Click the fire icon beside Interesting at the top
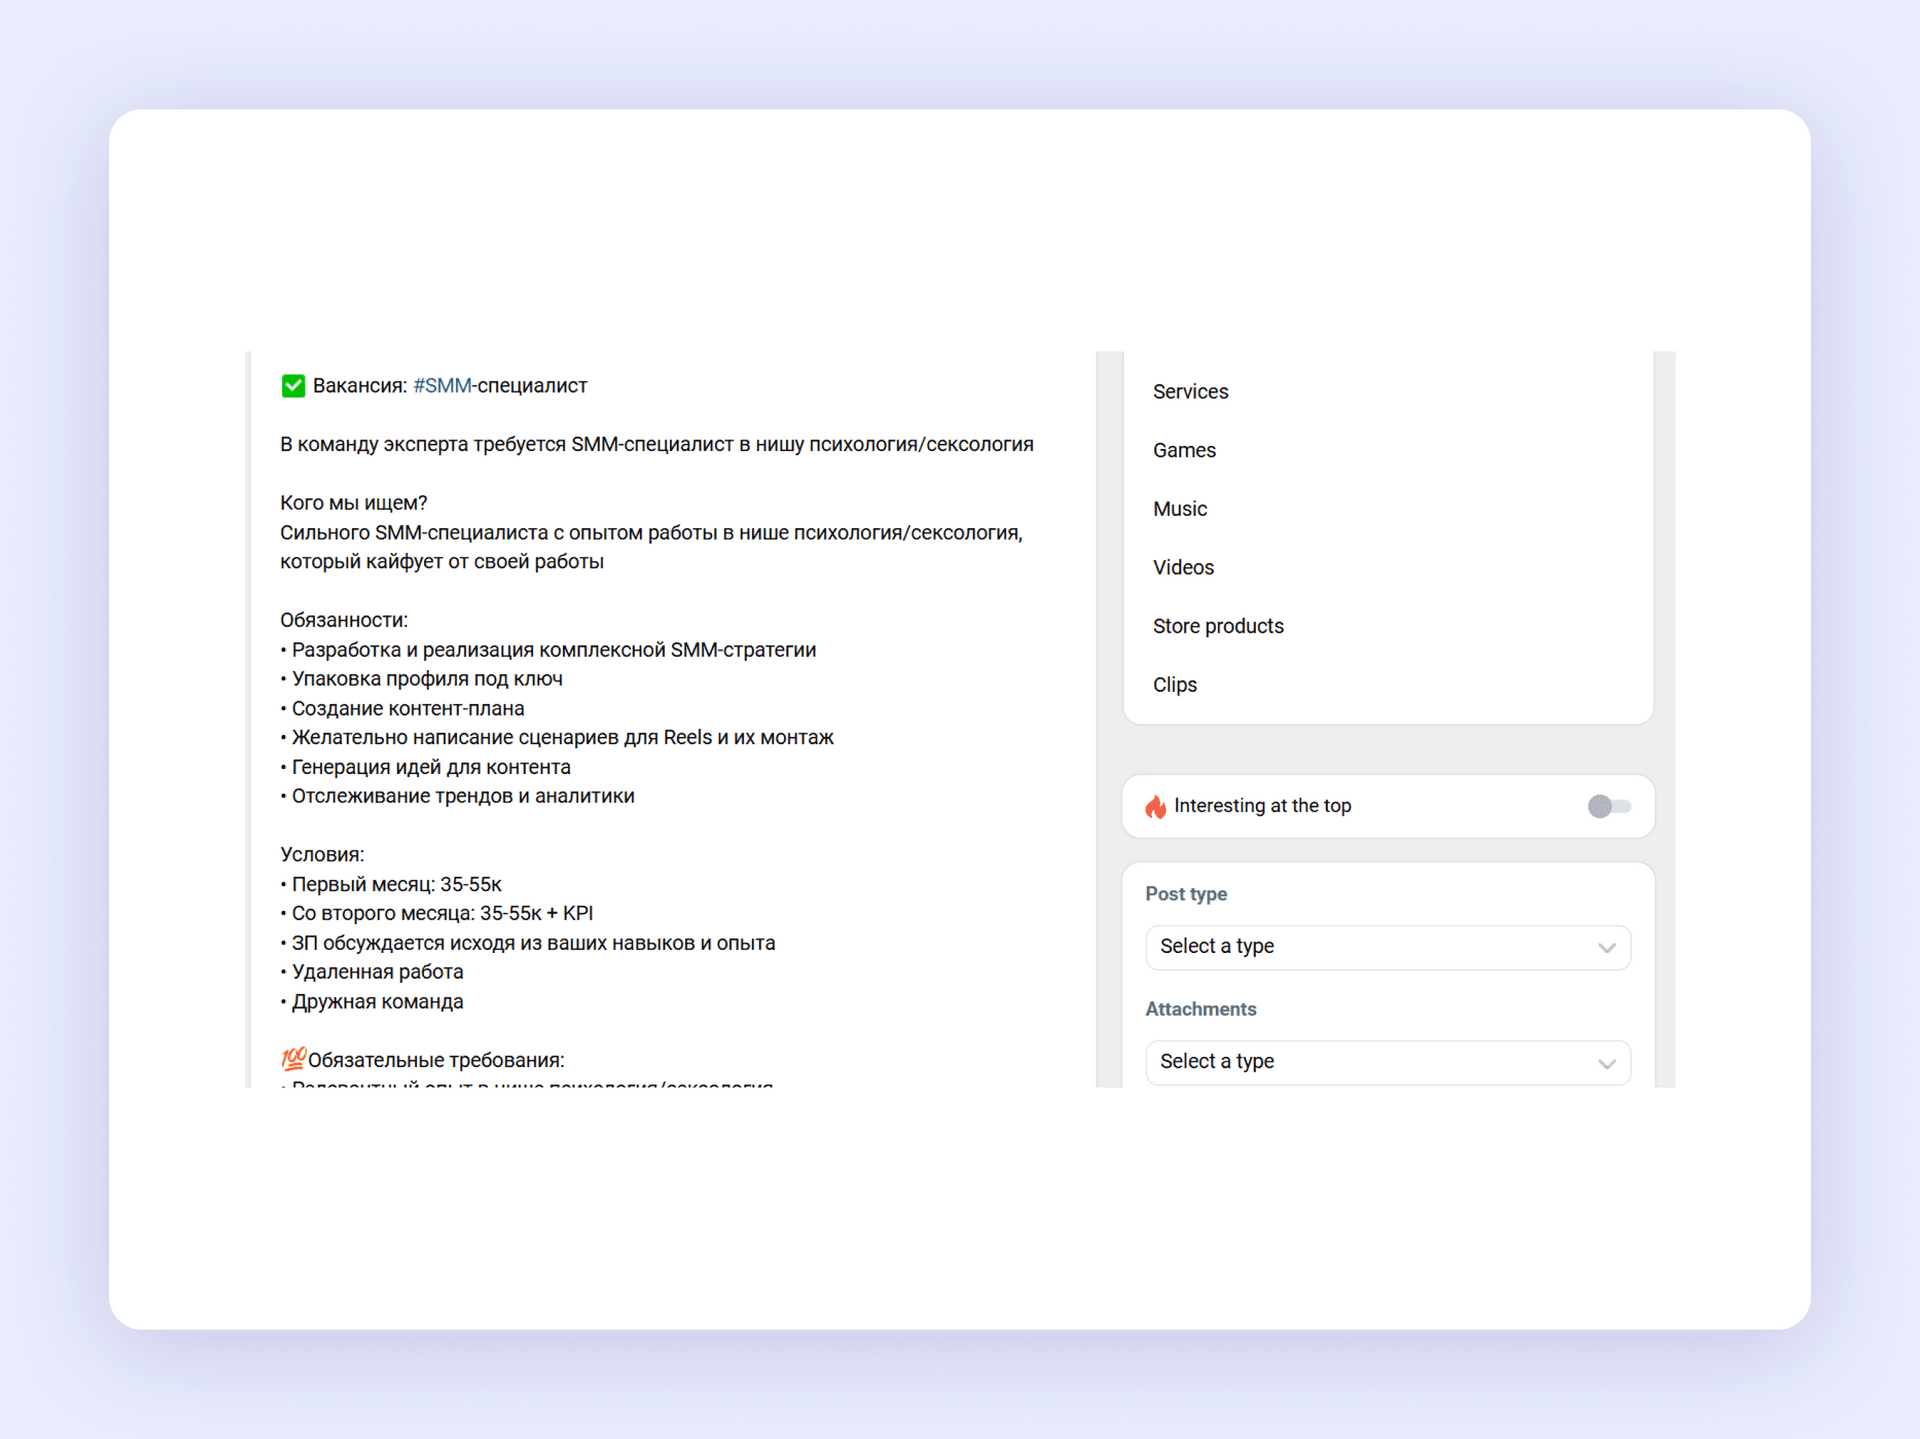This screenshot has height=1439, width=1920. click(x=1156, y=806)
